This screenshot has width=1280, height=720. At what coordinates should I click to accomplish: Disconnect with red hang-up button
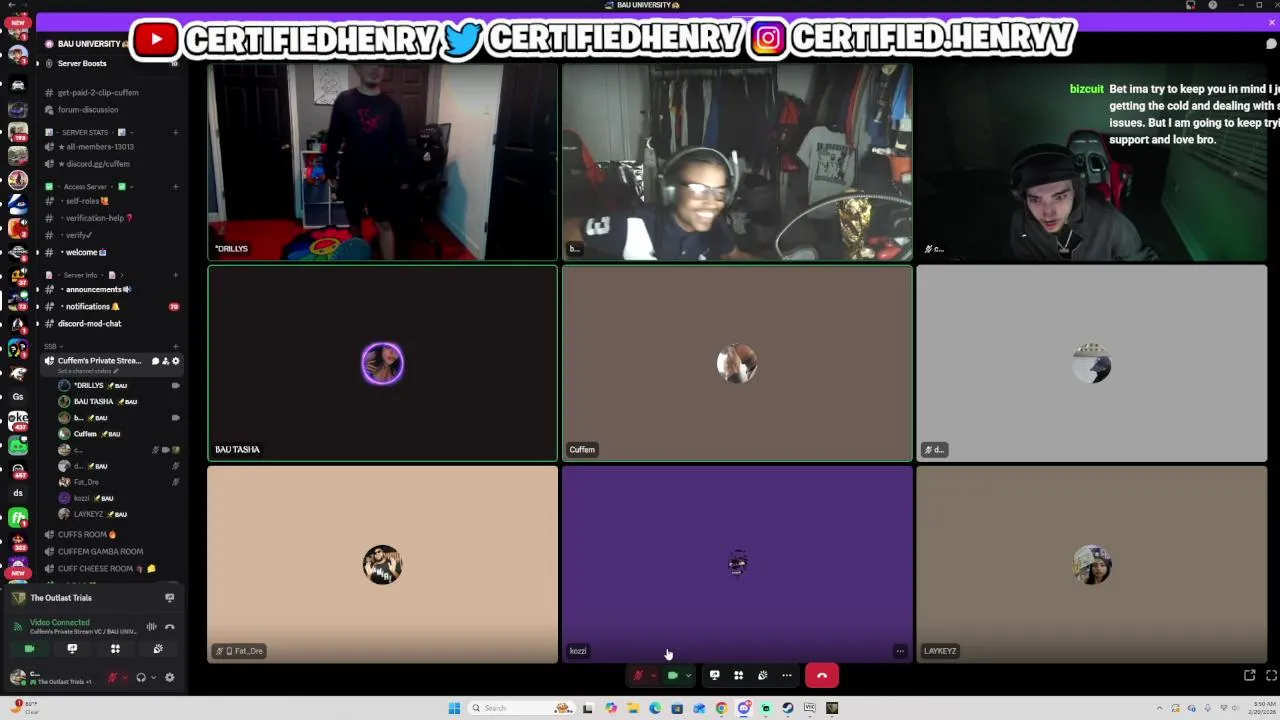(x=822, y=676)
